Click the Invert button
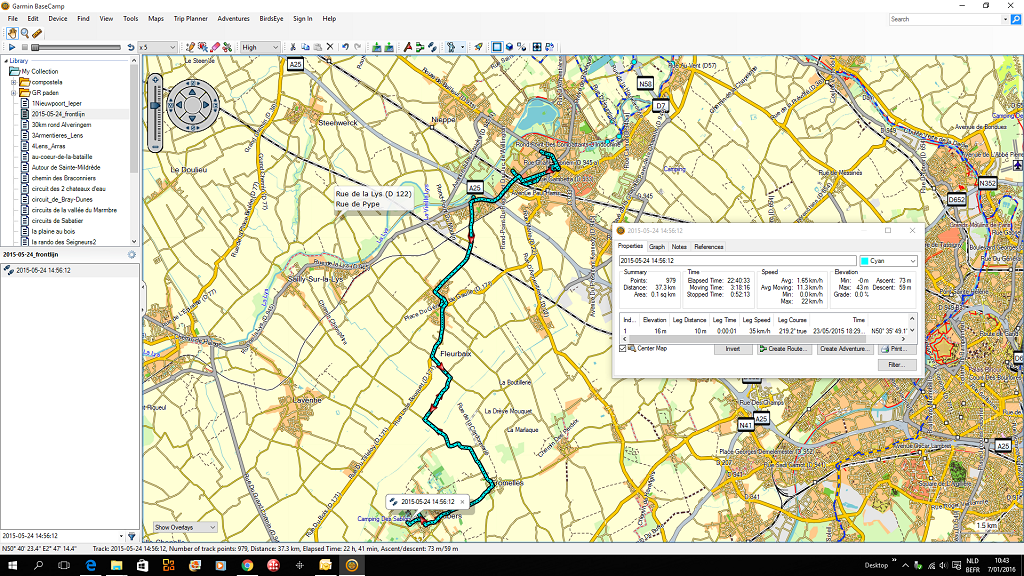 coord(733,349)
